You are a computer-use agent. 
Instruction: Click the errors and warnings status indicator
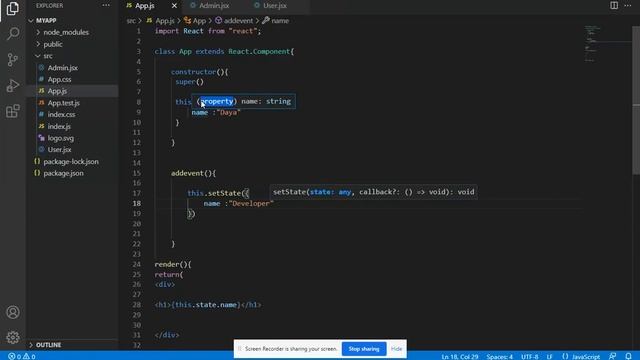(x=22, y=356)
